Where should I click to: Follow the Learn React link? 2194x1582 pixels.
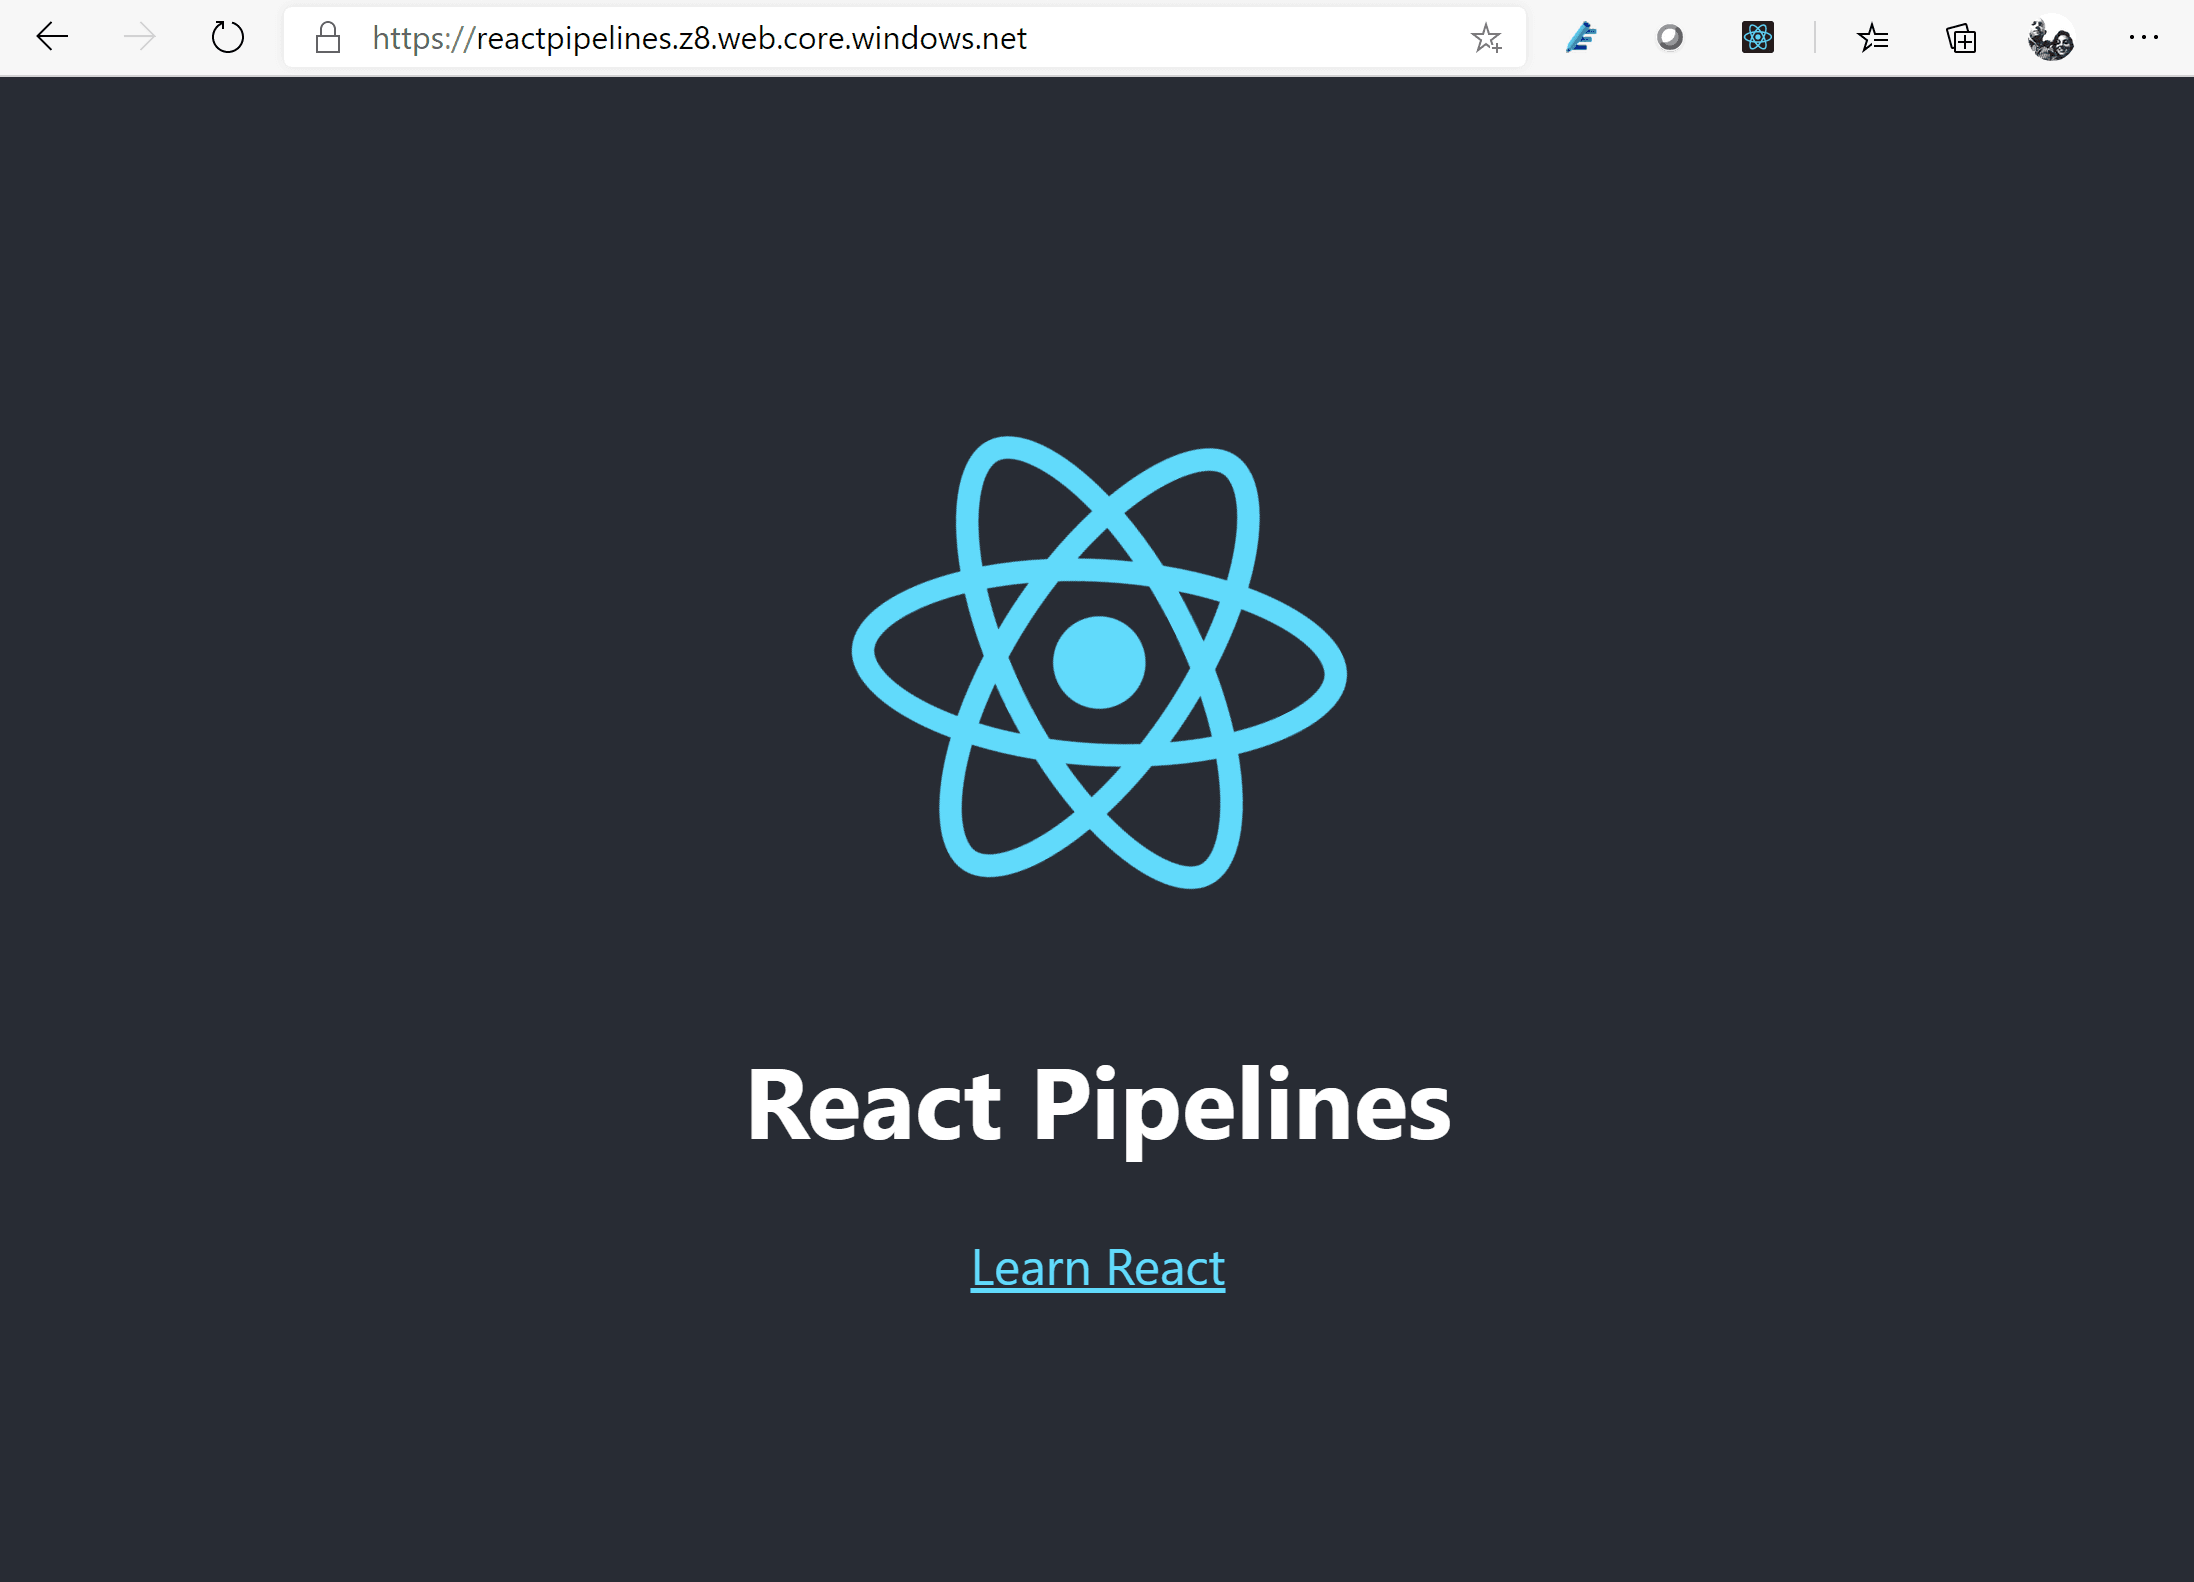pyautogui.click(x=1097, y=1268)
